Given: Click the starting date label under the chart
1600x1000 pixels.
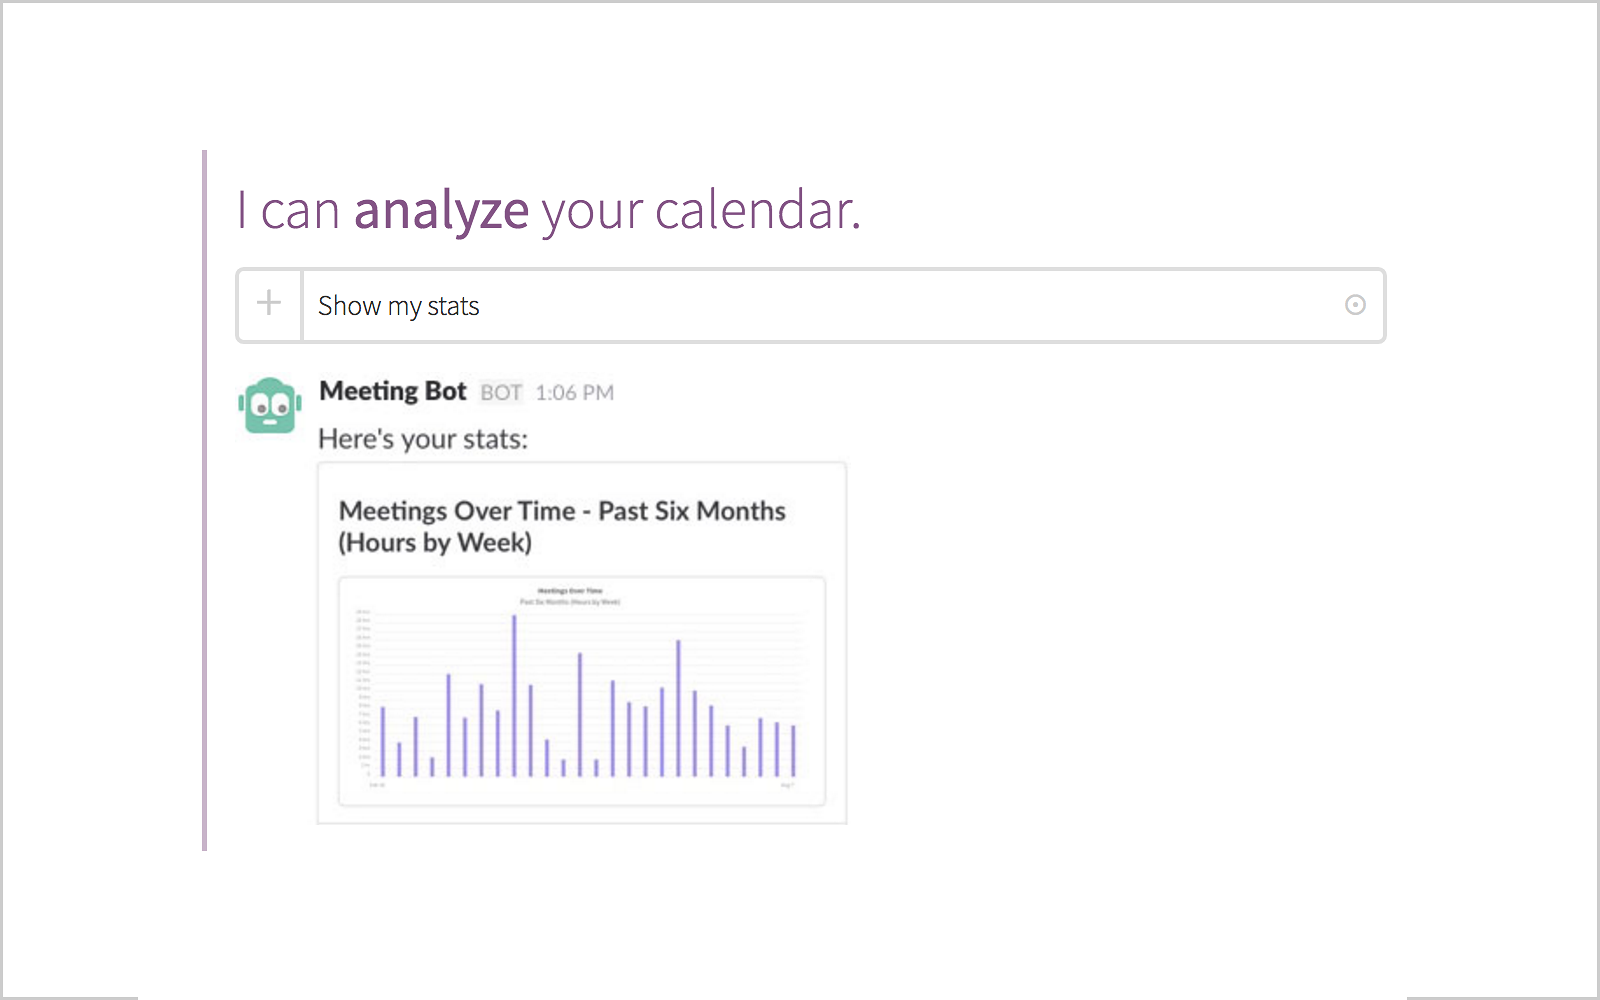Looking at the screenshot, I should [376, 786].
